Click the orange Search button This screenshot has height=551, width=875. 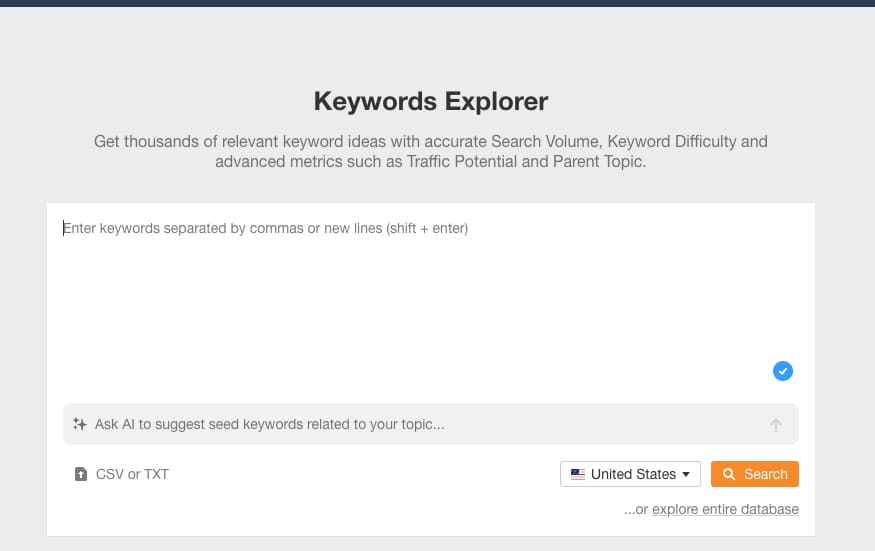click(x=754, y=474)
